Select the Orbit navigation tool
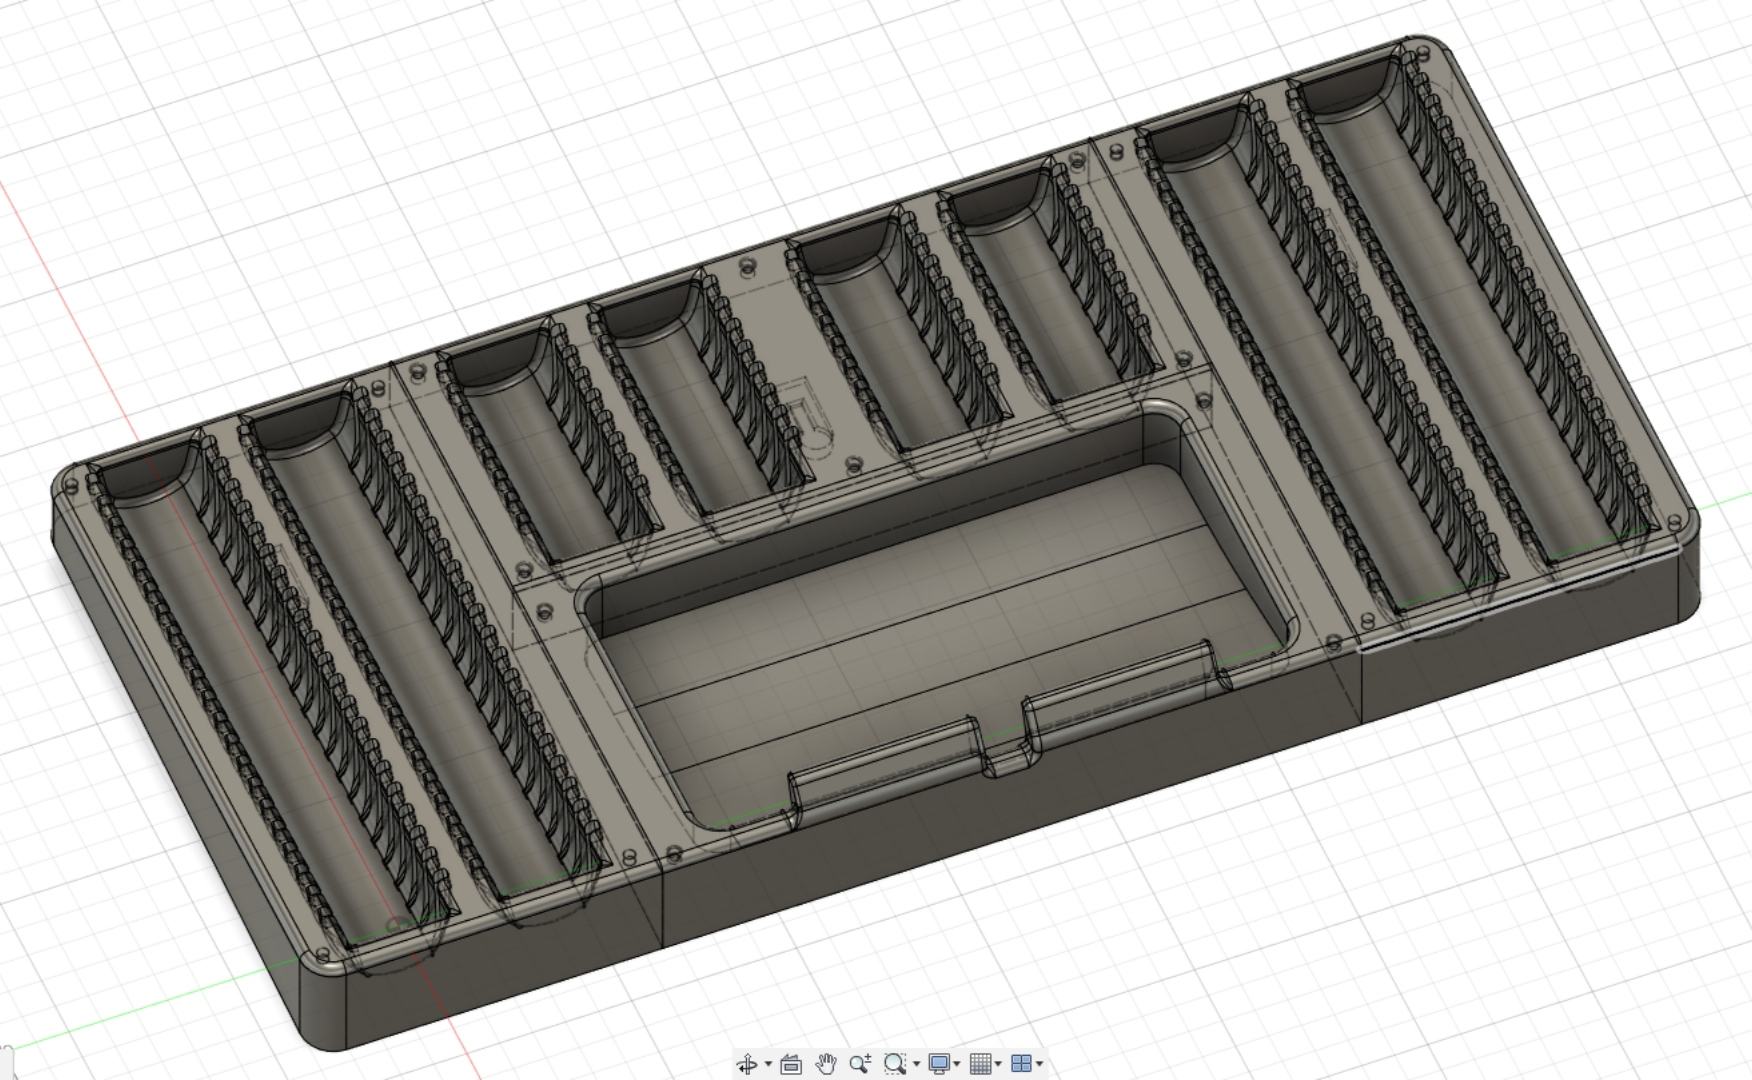The width and height of the screenshot is (1752, 1080). 747,1064
